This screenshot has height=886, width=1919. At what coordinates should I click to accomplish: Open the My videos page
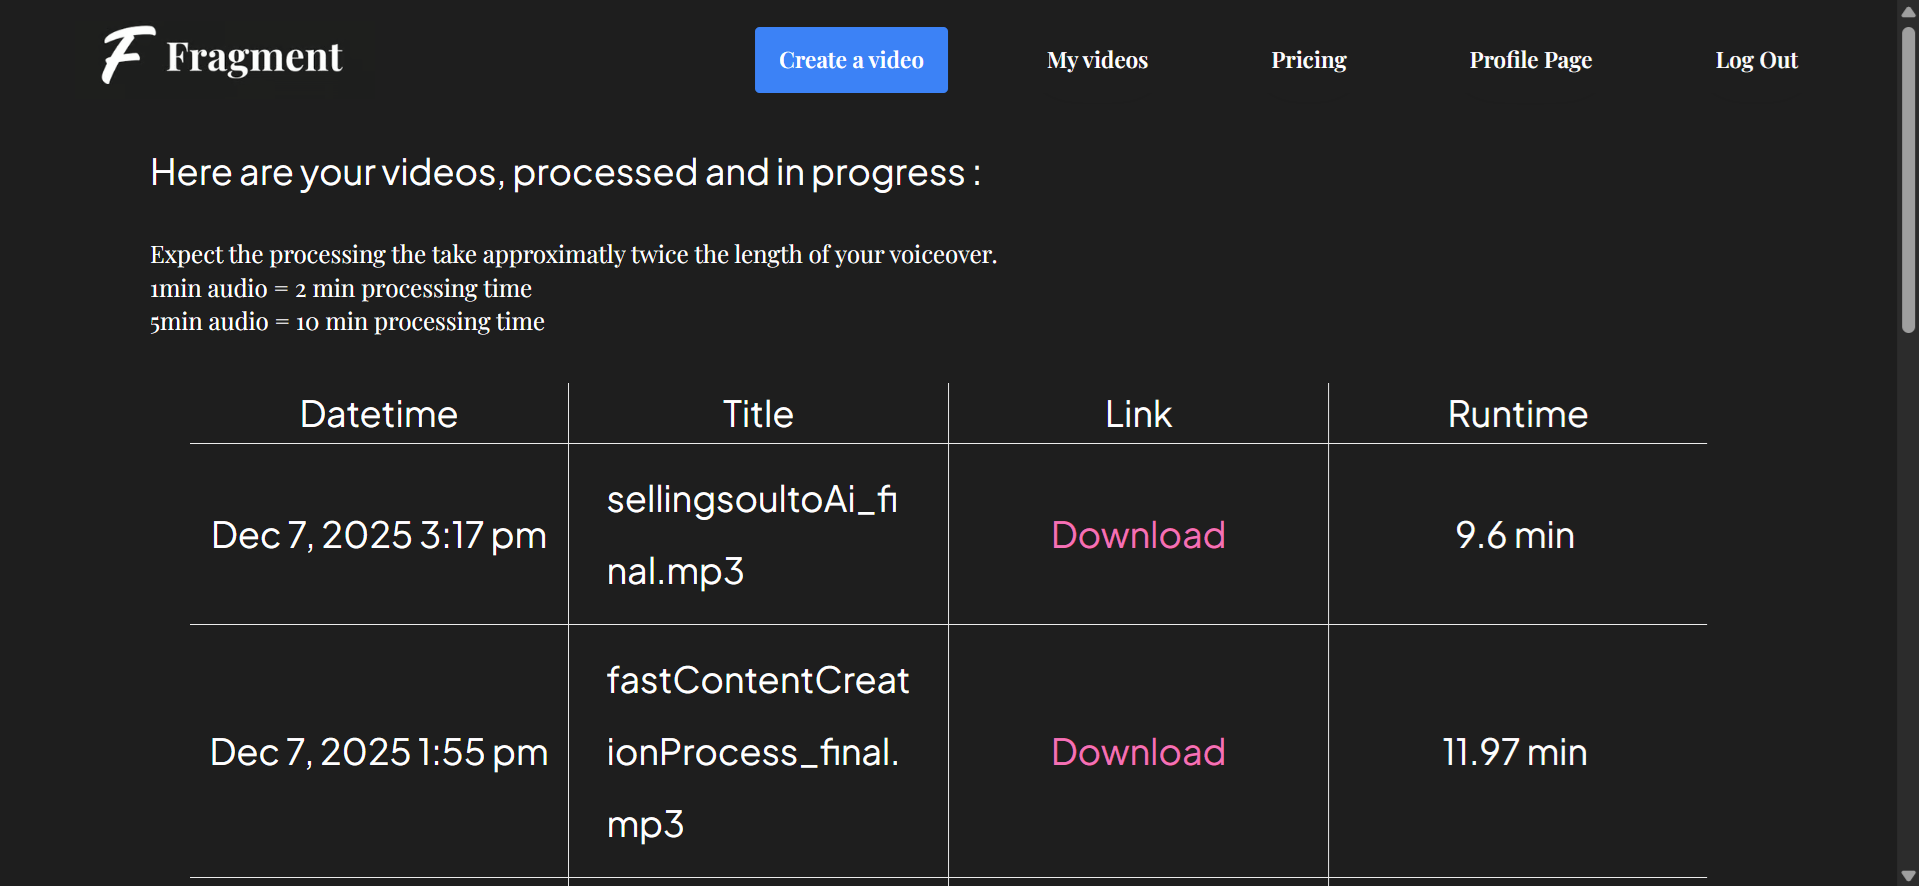pyautogui.click(x=1096, y=60)
